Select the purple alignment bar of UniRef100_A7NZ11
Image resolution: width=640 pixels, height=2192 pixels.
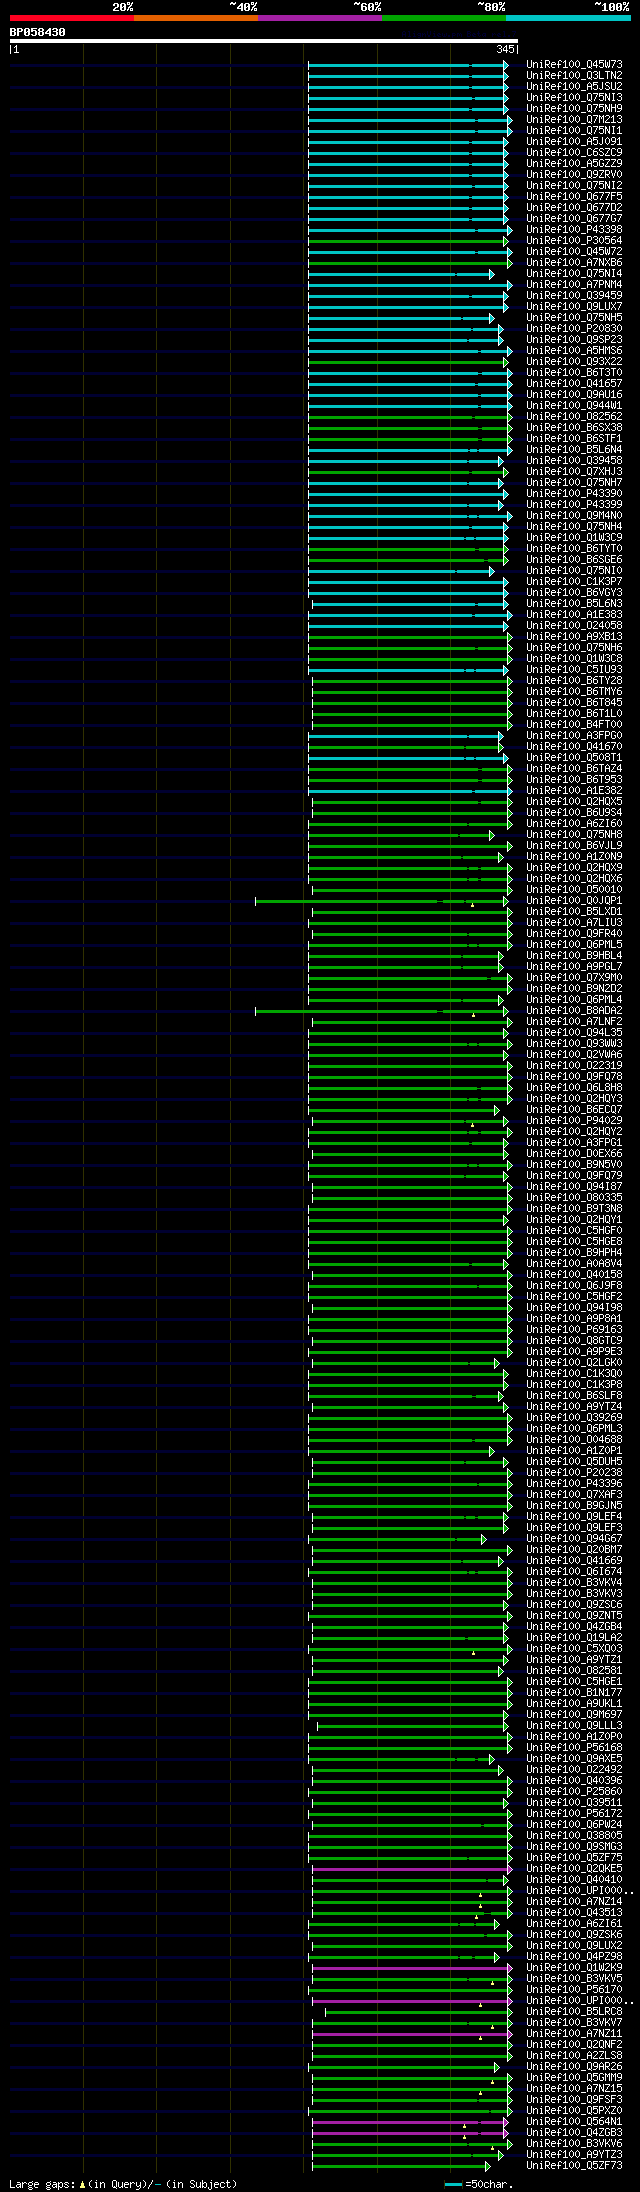(x=412, y=2034)
